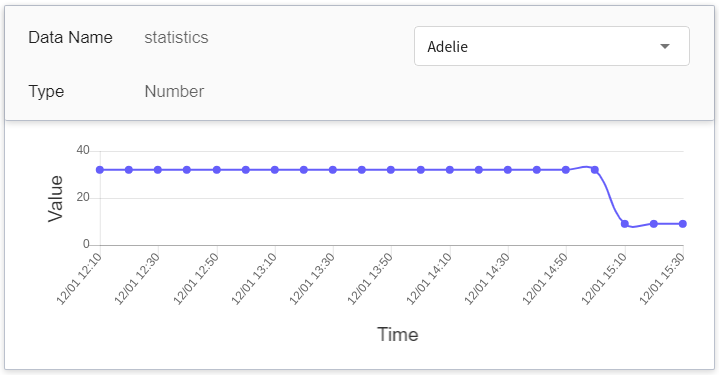The width and height of the screenshot is (719, 375).
Task: Click the data point at 12/01 15:10
Action: tap(625, 224)
